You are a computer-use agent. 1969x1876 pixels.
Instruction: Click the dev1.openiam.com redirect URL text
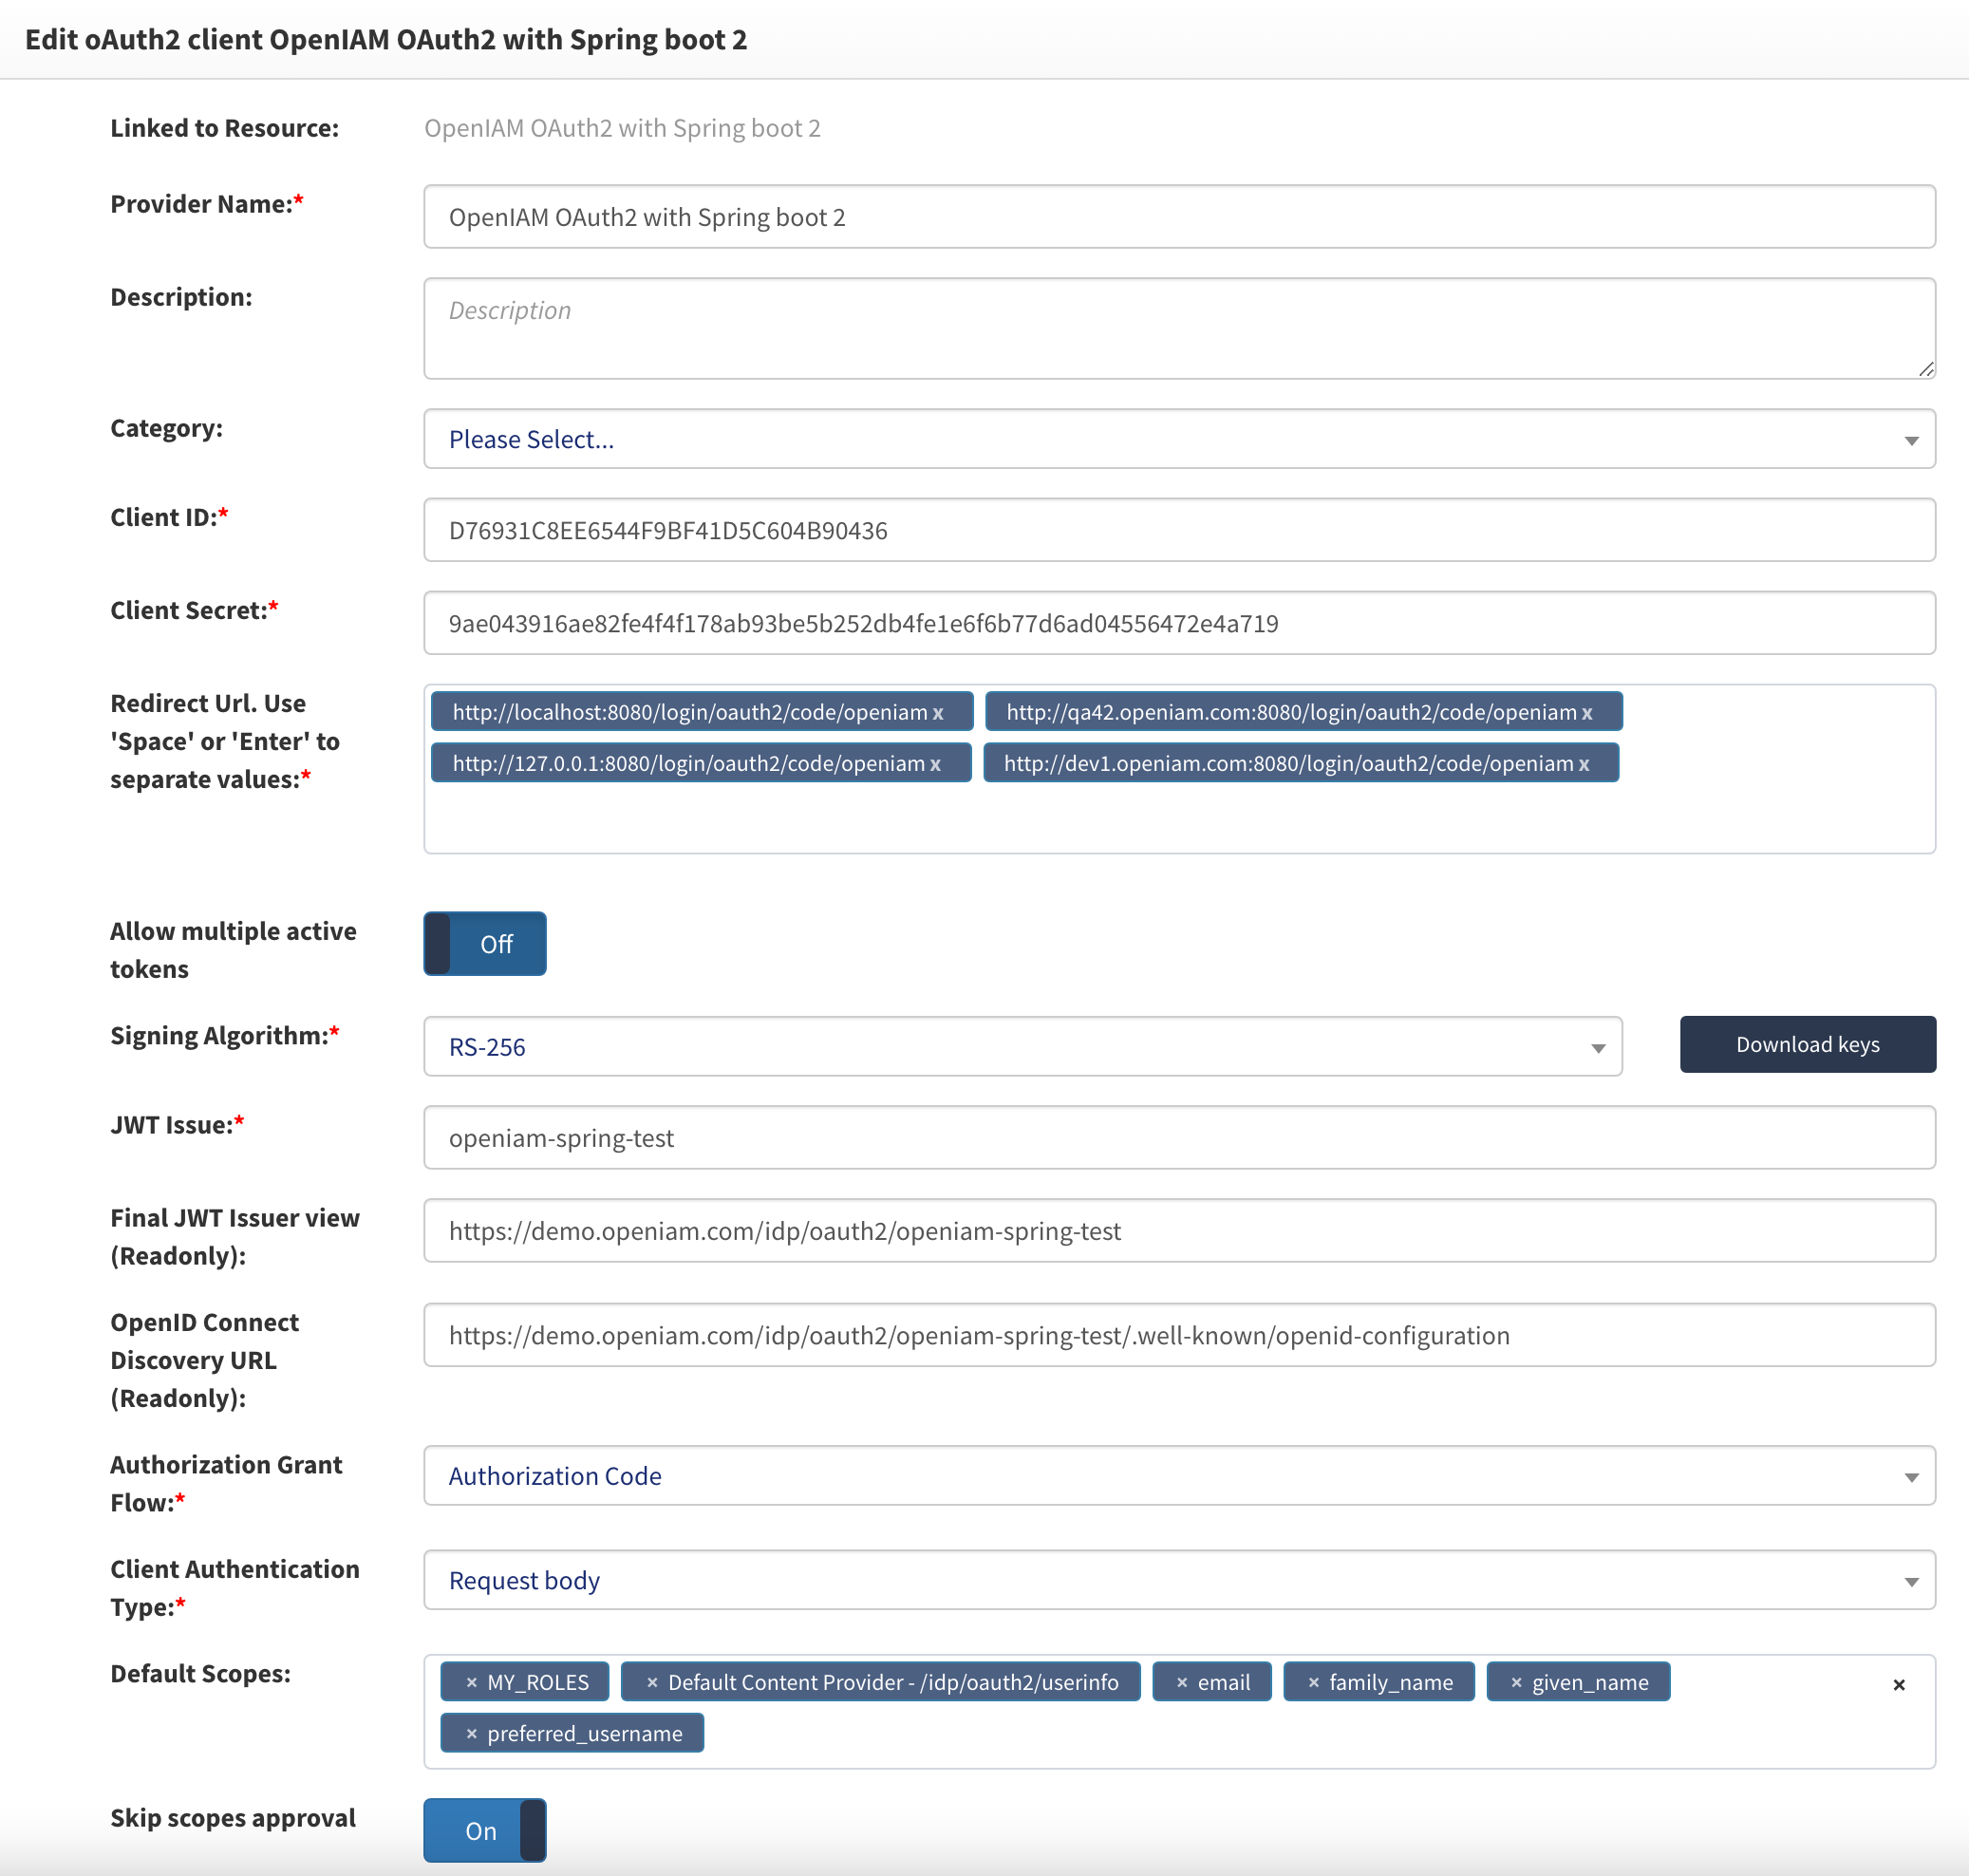pos(1289,763)
